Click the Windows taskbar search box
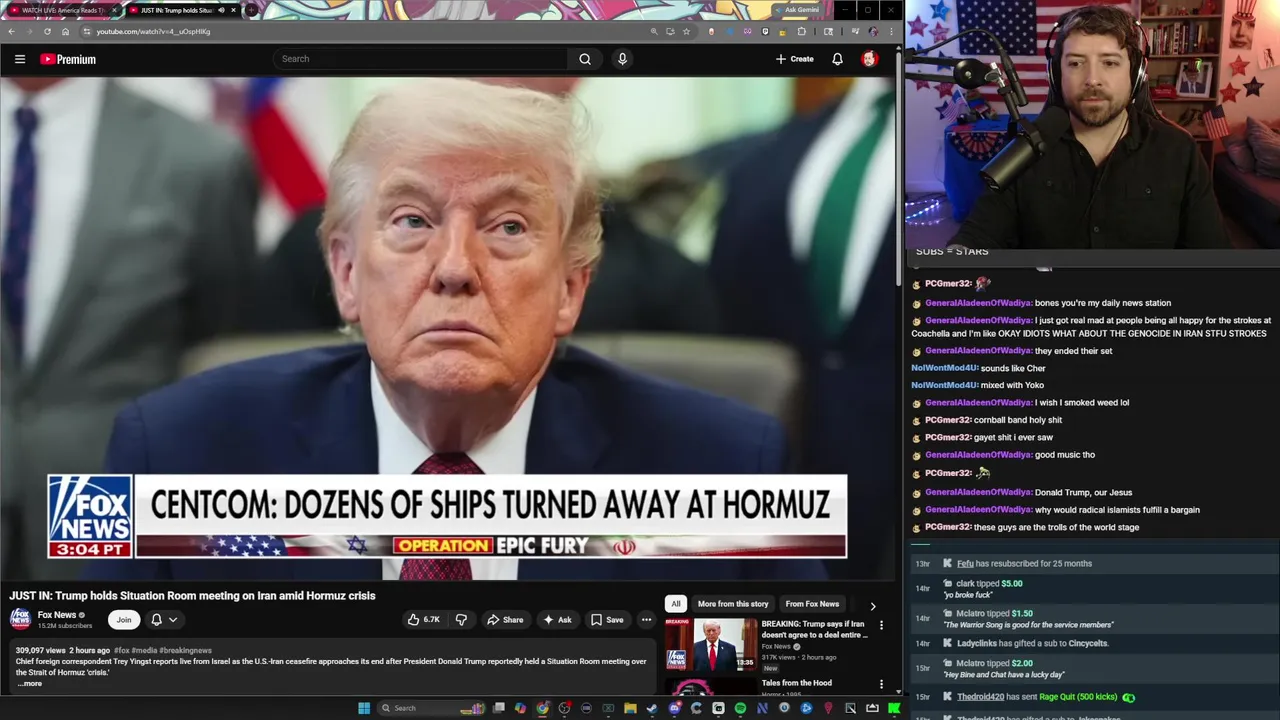The width and height of the screenshot is (1280, 720). (x=431, y=708)
